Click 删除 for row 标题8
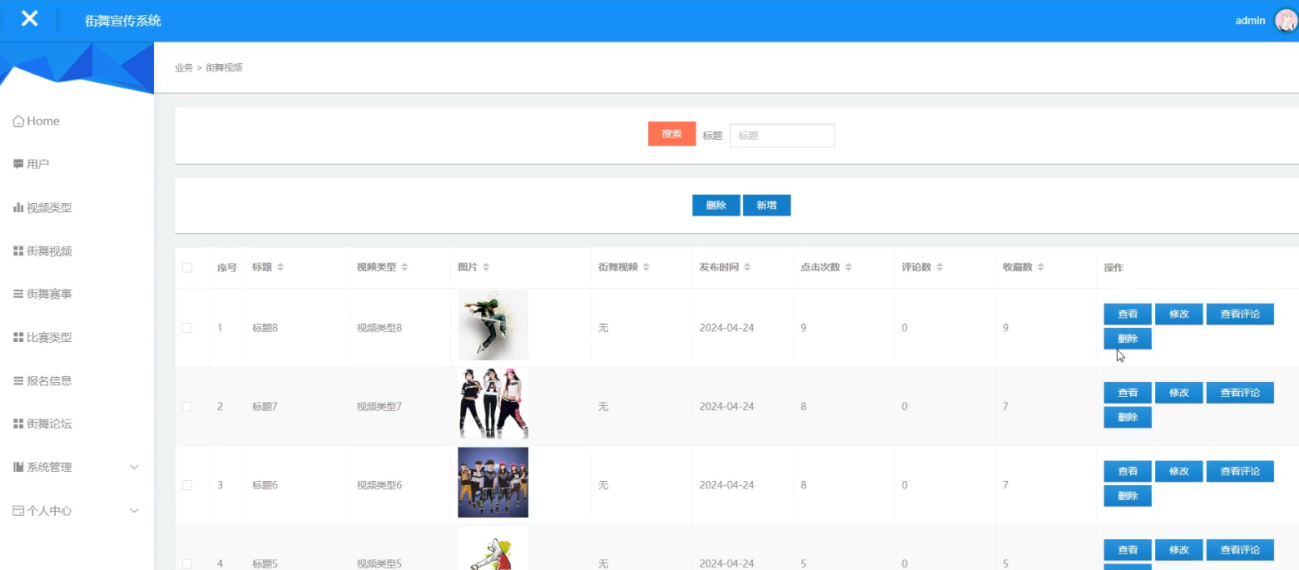This screenshot has height=570, width=1299. [x=1128, y=339]
